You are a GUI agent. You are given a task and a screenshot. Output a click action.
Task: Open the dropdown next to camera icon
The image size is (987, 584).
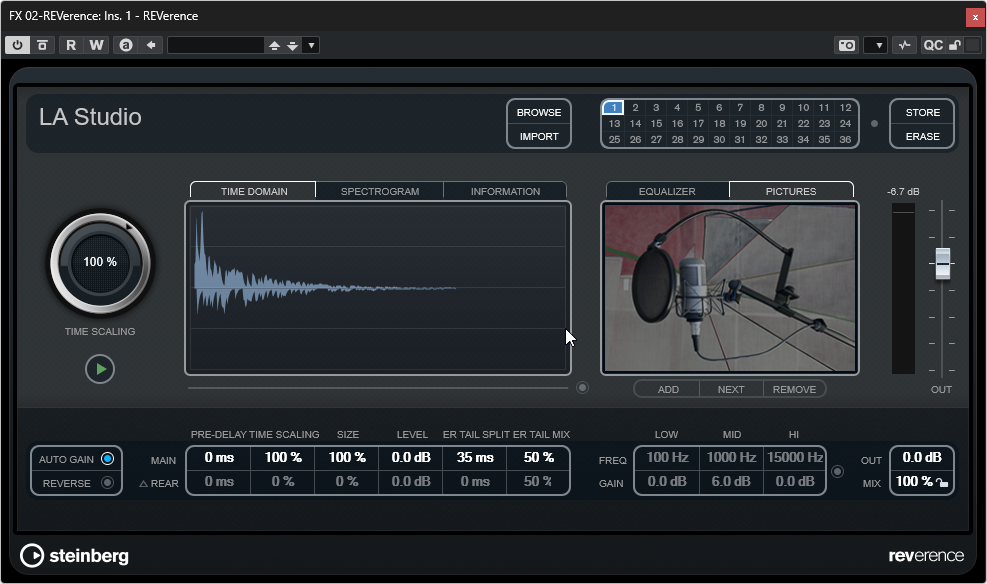click(876, 45)
